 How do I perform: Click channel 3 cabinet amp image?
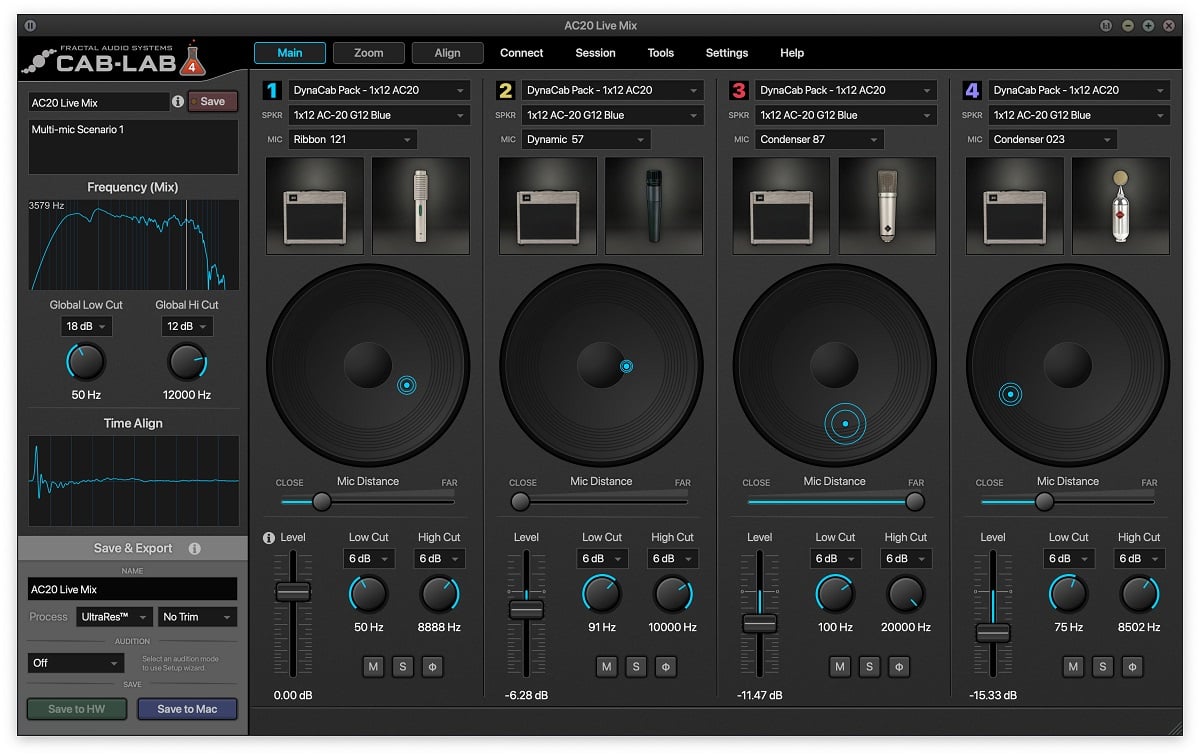coord(781,205)
